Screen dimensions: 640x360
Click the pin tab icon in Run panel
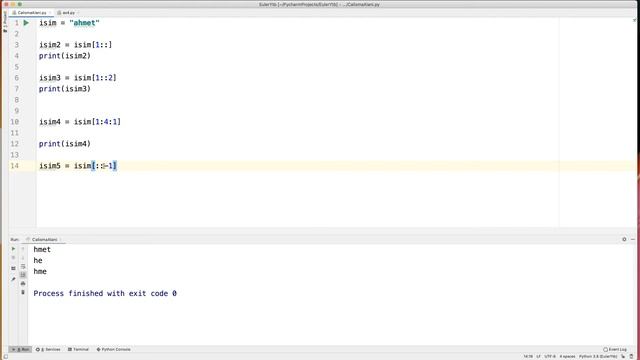13,279
